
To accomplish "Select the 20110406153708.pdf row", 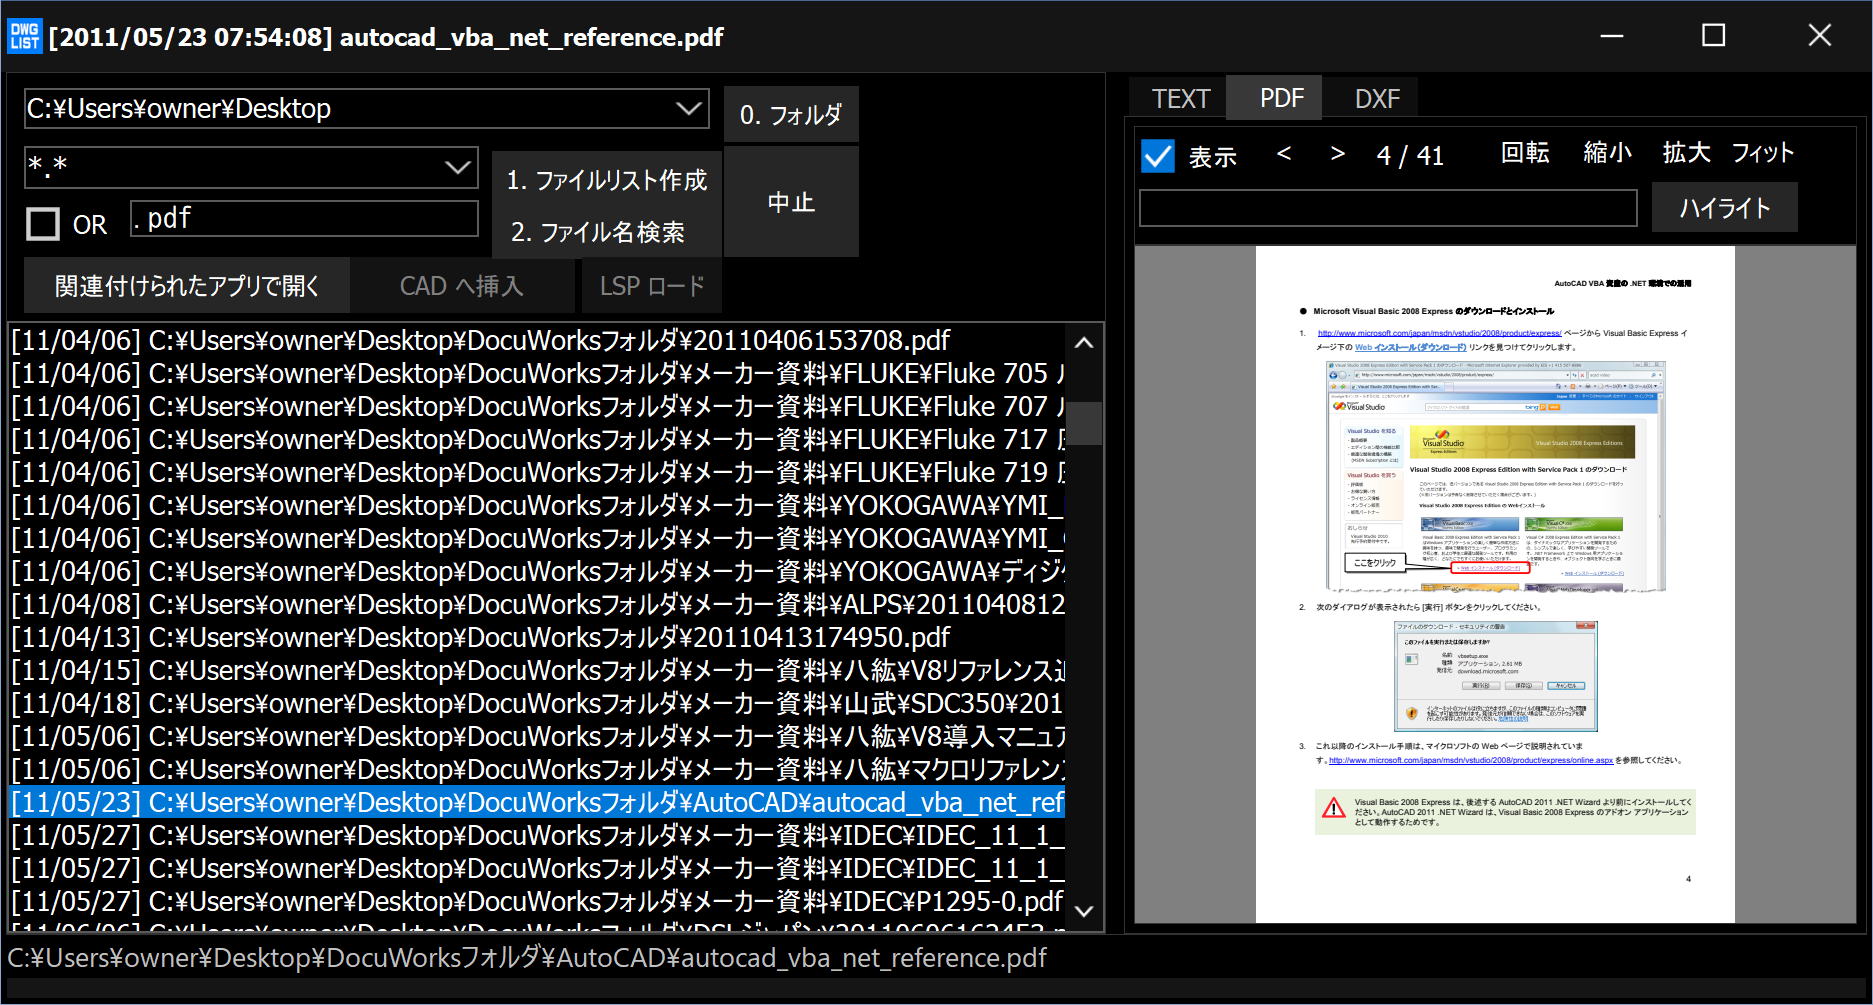I will (x=536, y=340).
